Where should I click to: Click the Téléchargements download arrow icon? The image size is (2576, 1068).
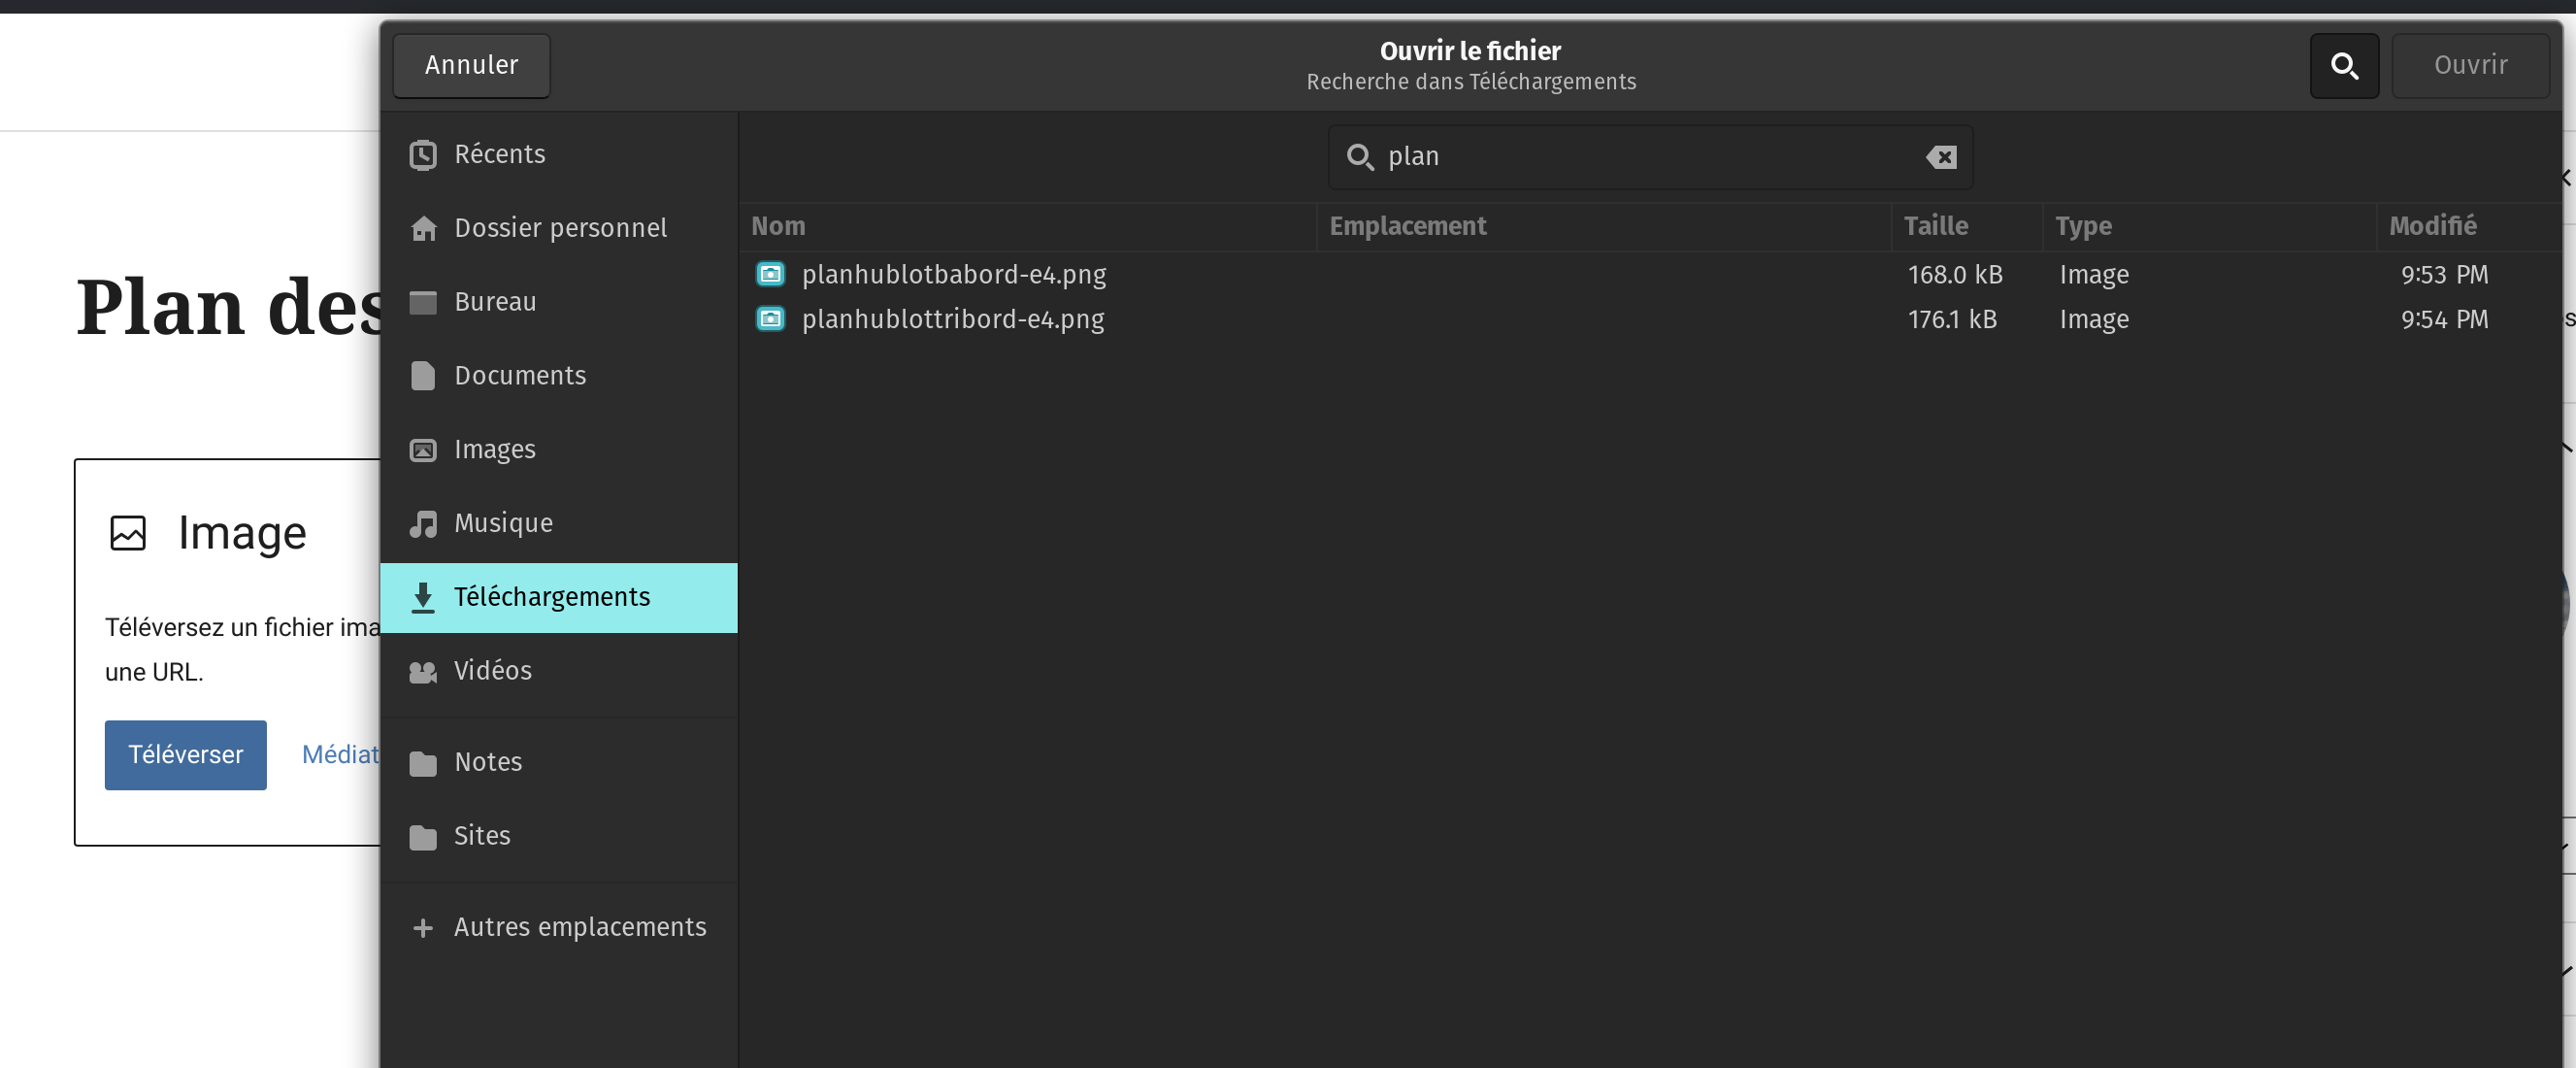coord(423,597)
